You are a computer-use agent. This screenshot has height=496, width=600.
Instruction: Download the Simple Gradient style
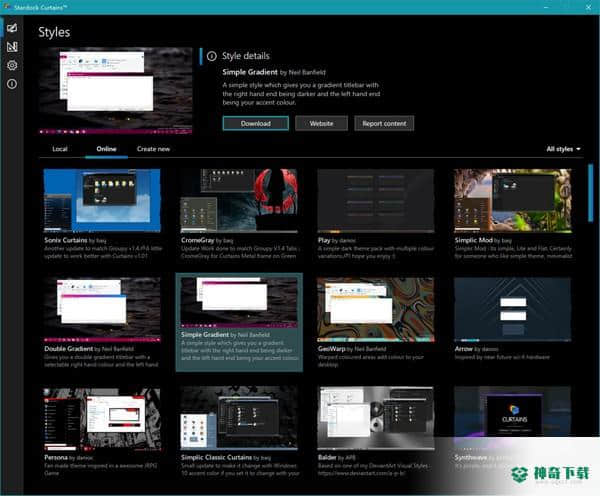point(256,124)
